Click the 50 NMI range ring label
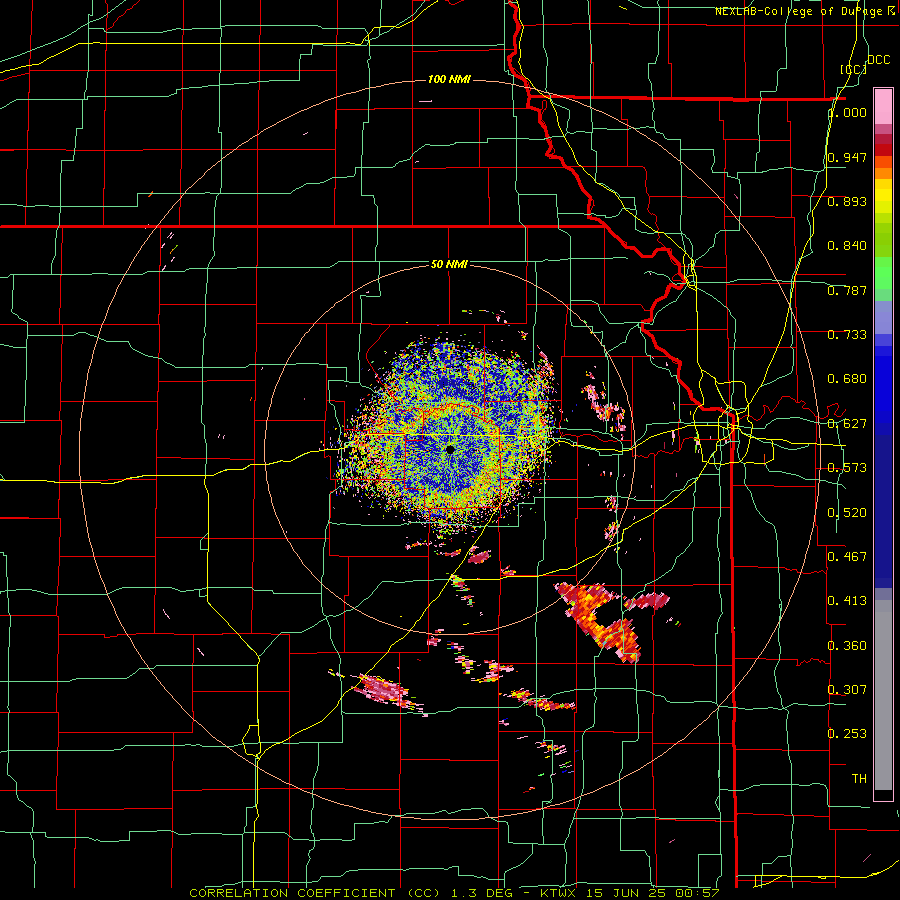 pos(449,265)
